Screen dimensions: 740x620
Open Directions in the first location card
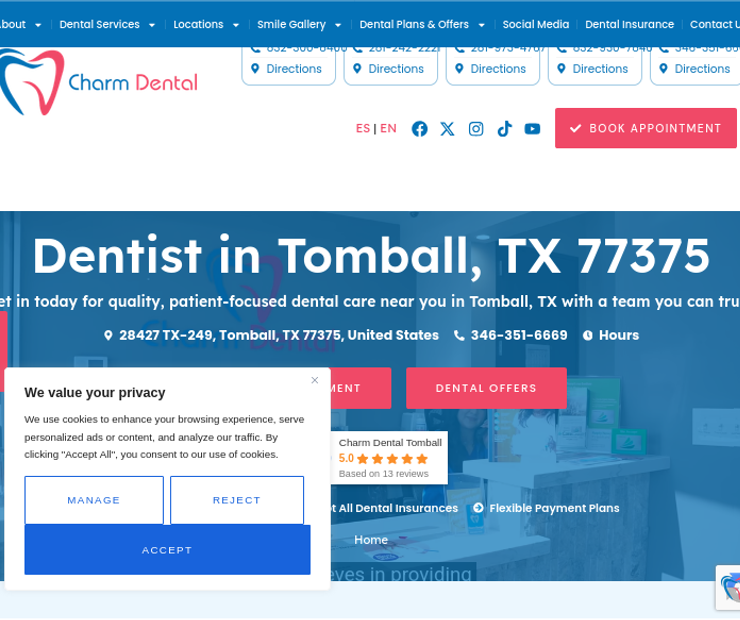[294, 69]
